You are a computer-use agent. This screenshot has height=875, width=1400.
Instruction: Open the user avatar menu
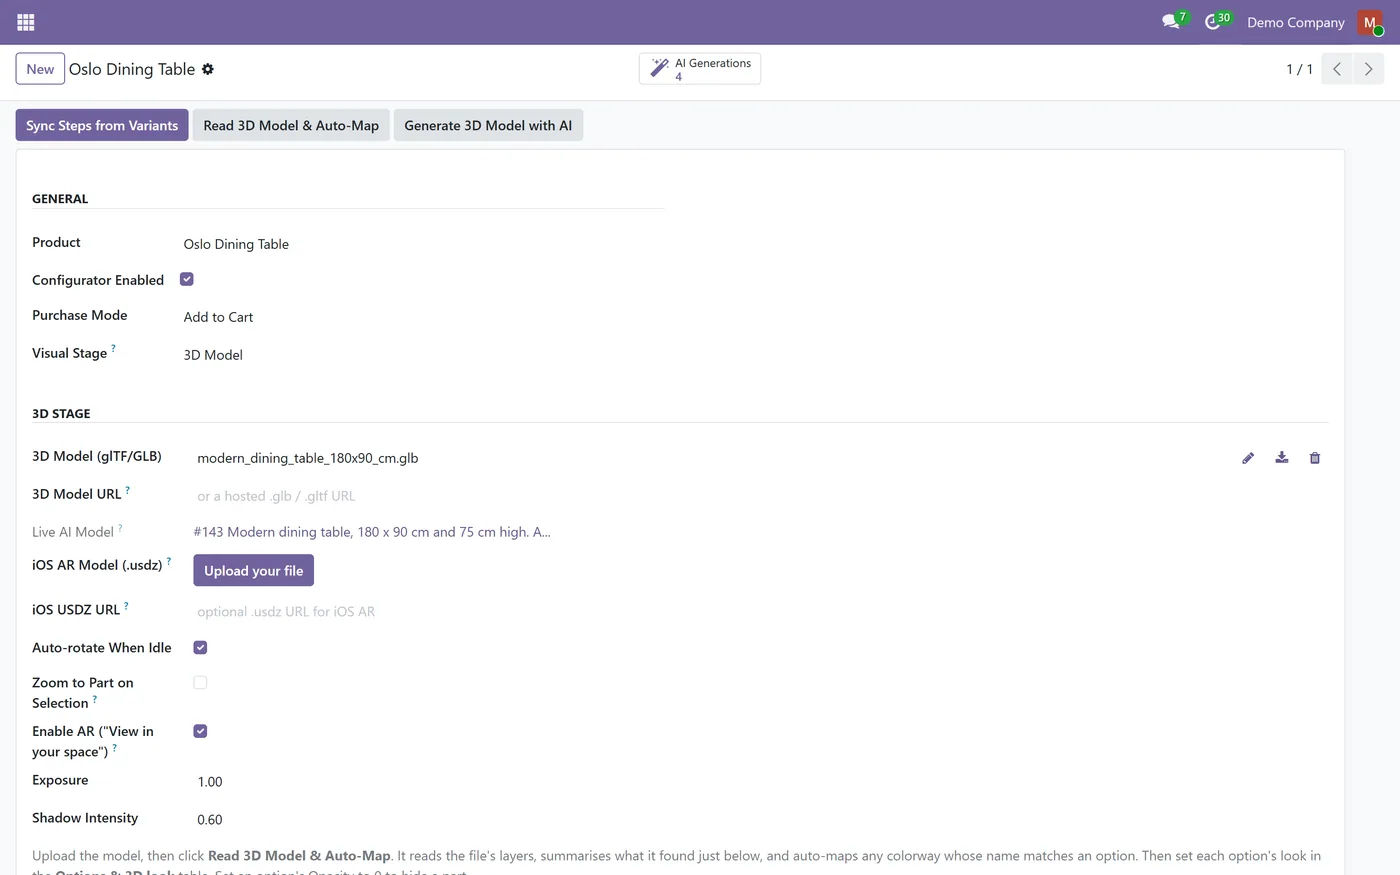click(x=1370, y=22)
